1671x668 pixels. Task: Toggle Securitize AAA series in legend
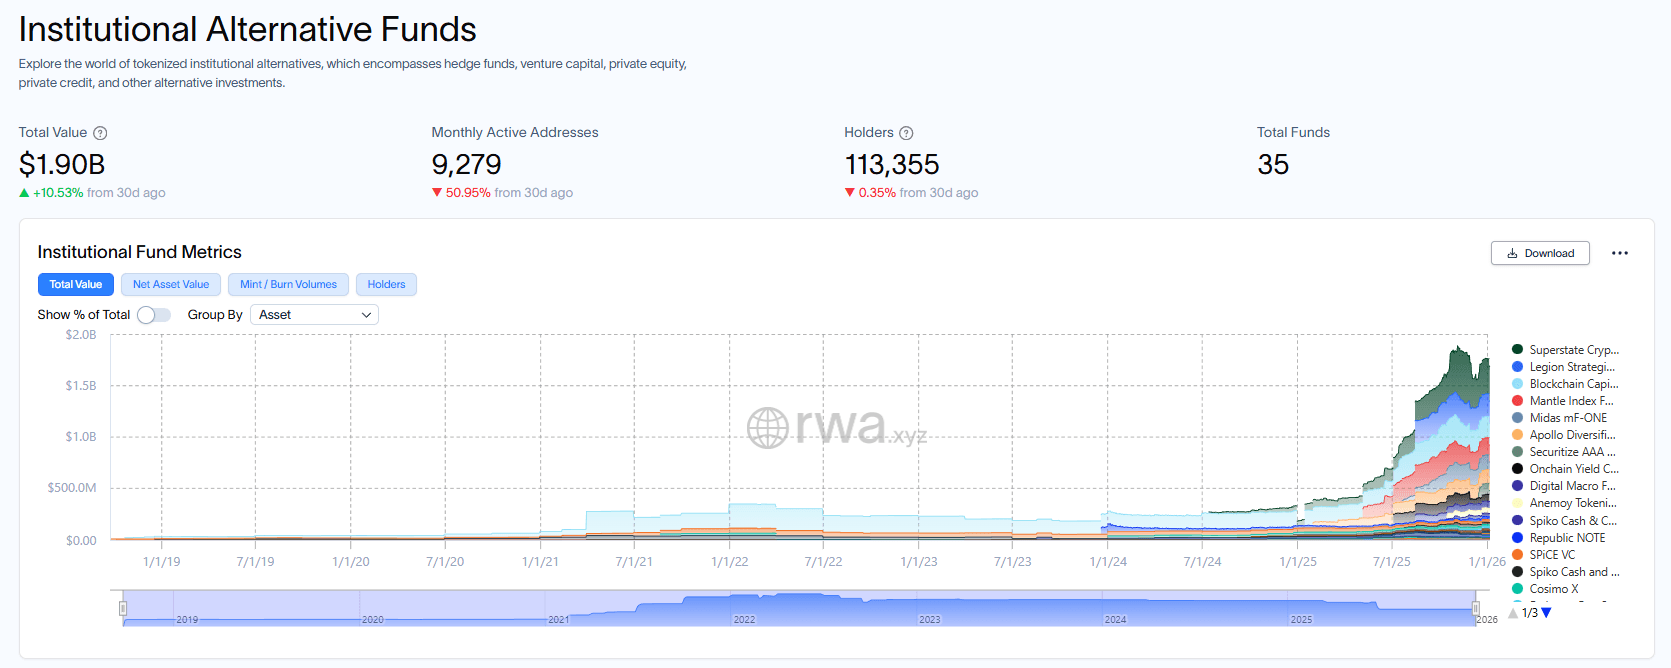1564,452
